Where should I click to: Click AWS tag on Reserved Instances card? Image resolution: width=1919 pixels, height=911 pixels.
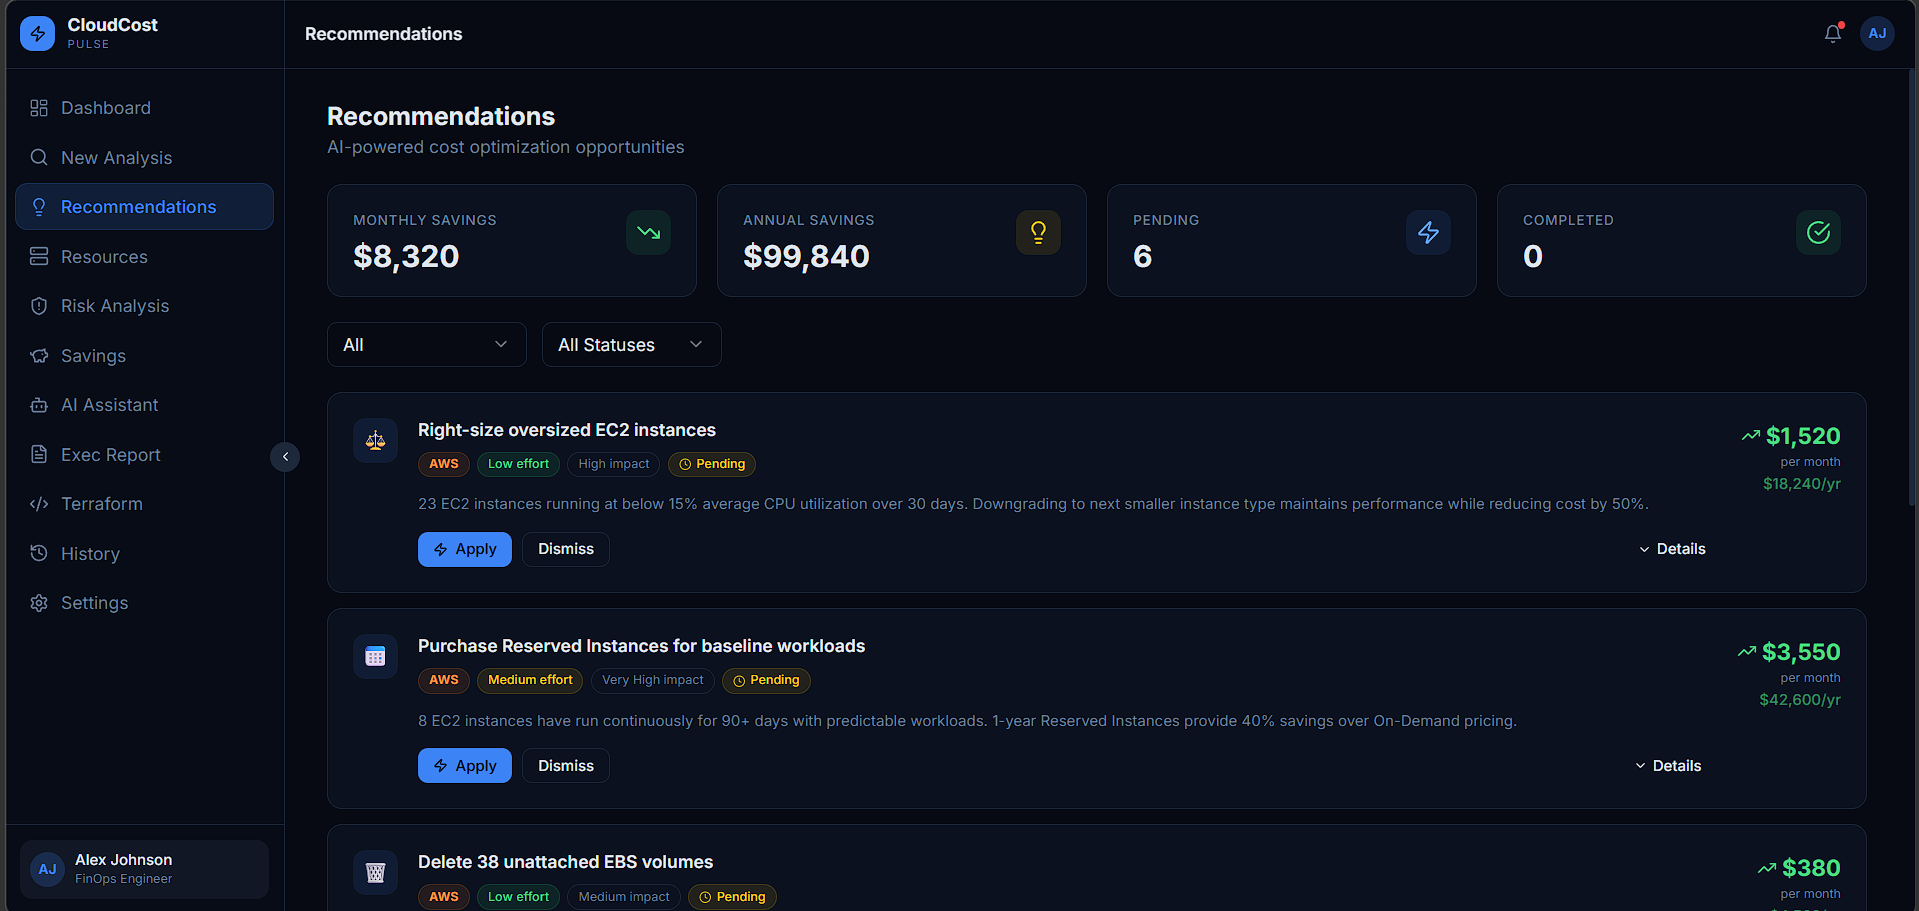[444, 680]
